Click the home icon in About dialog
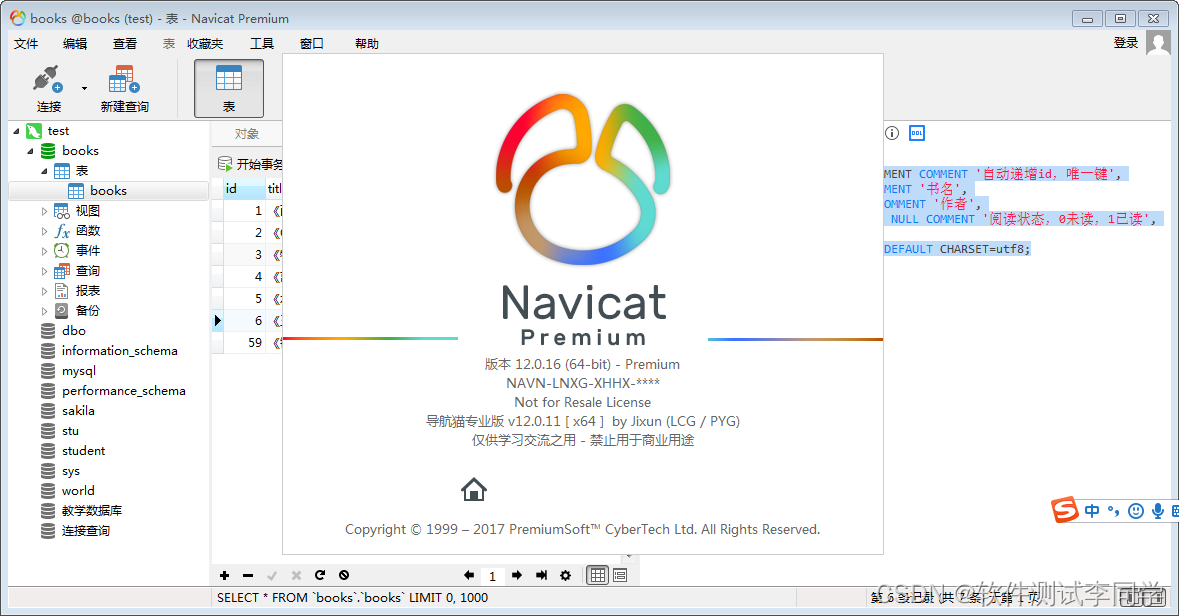Image resolution: width=1179 pixels, height=616 pixels. 474,490
